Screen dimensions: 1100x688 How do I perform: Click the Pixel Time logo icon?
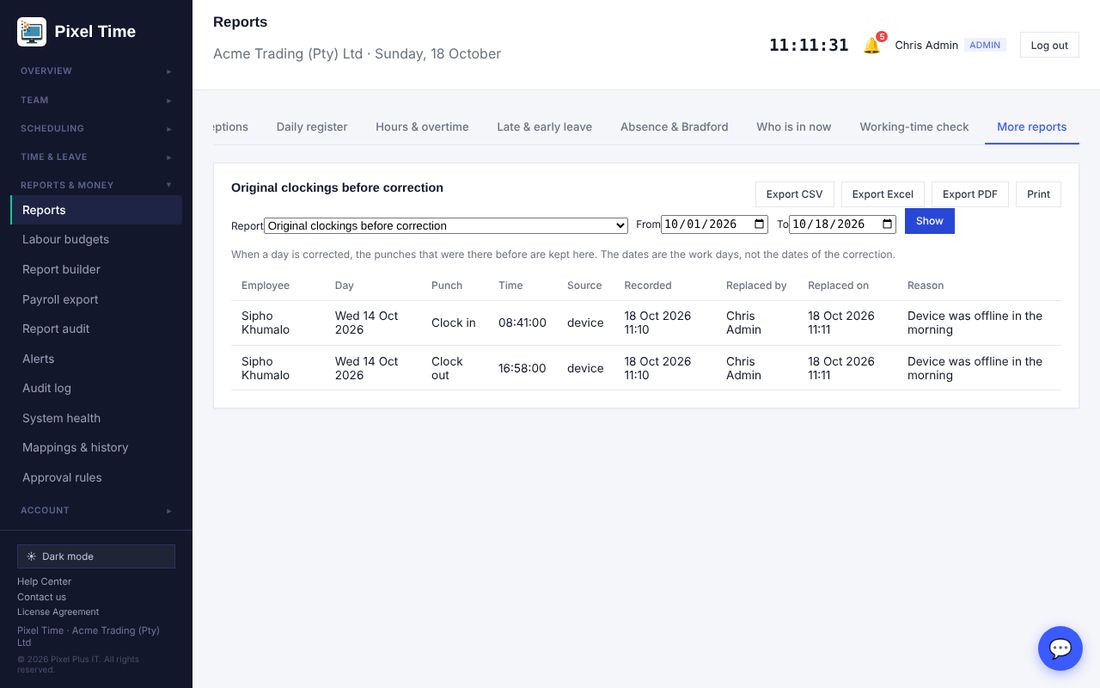tap(32, 32)
